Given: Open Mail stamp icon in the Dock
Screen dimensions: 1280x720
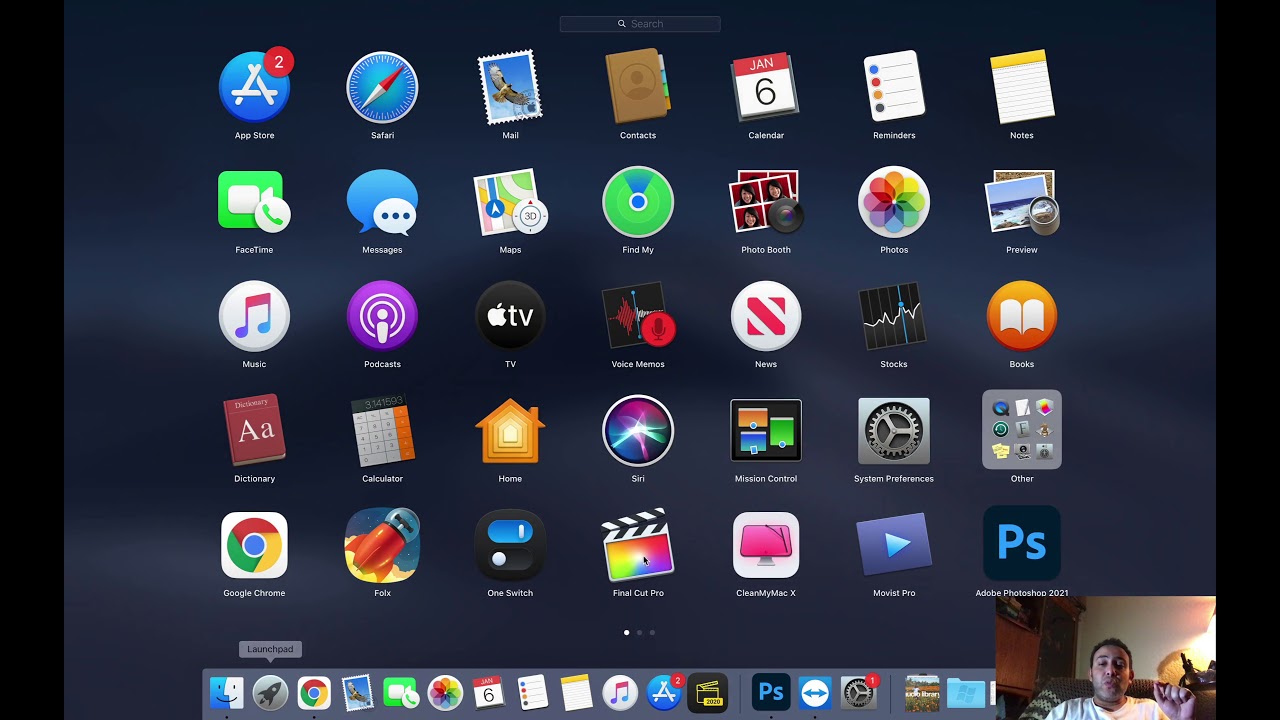Looking at the screenshot, I should pyautogui.click(x=357, y=693).
